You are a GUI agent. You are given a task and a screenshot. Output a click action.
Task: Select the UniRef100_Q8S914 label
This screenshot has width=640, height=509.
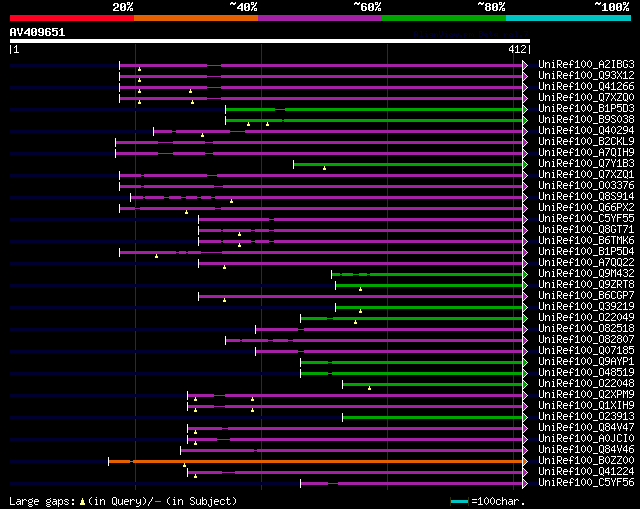coord(586,197)
